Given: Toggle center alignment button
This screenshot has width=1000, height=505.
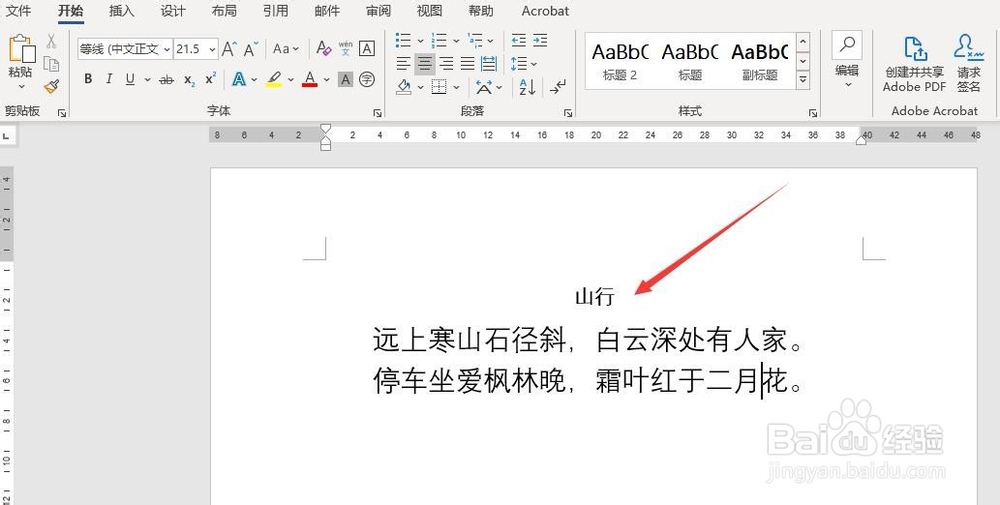Looking at the screenshot, I should 425,63.
